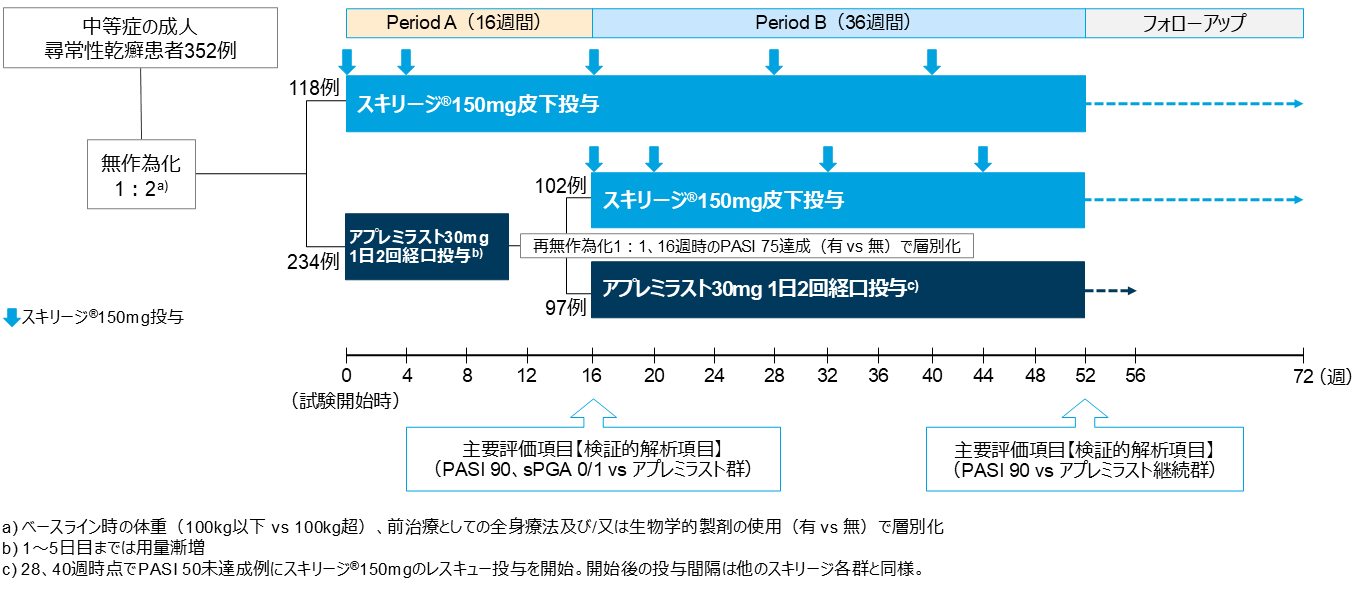Viewport: 1360px width, 590px height.
Task: Click the 102例 label
Action: (x=560, y=186)
